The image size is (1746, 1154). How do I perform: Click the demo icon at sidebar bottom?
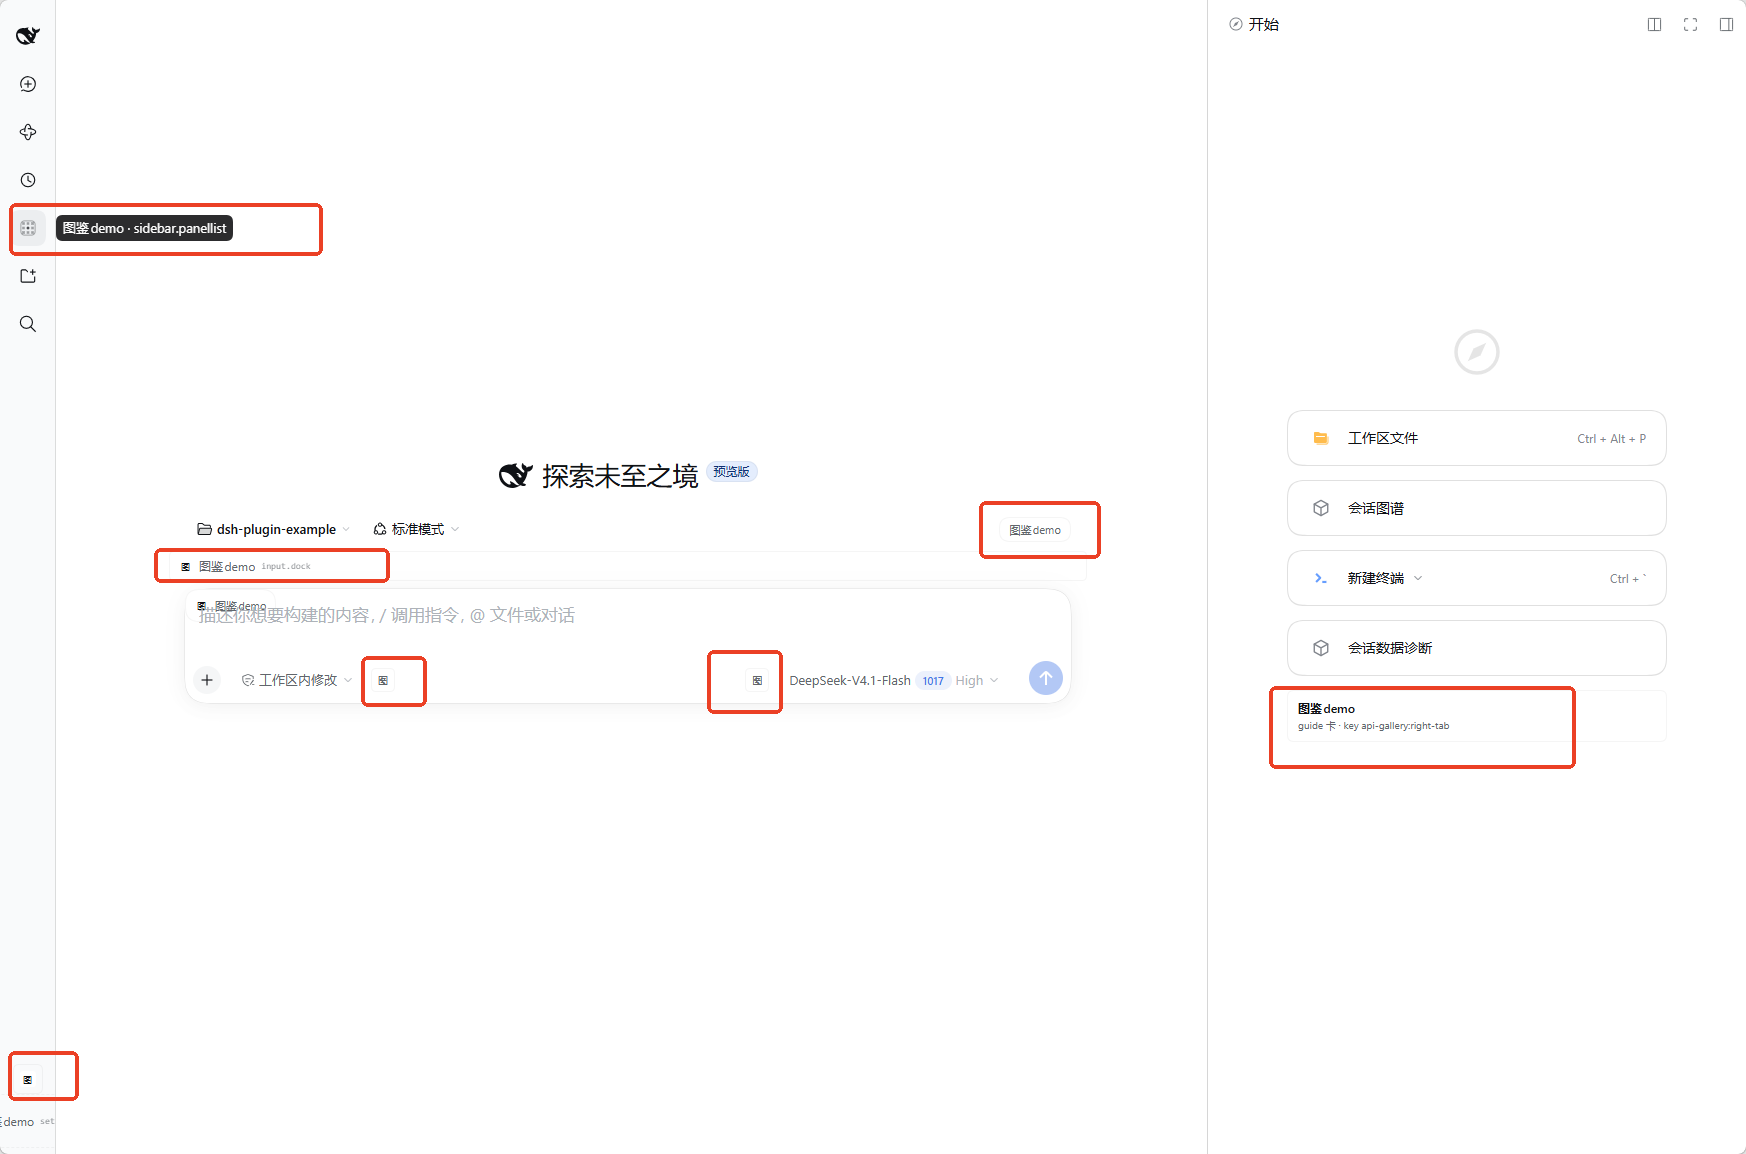tap(28, 1080)
